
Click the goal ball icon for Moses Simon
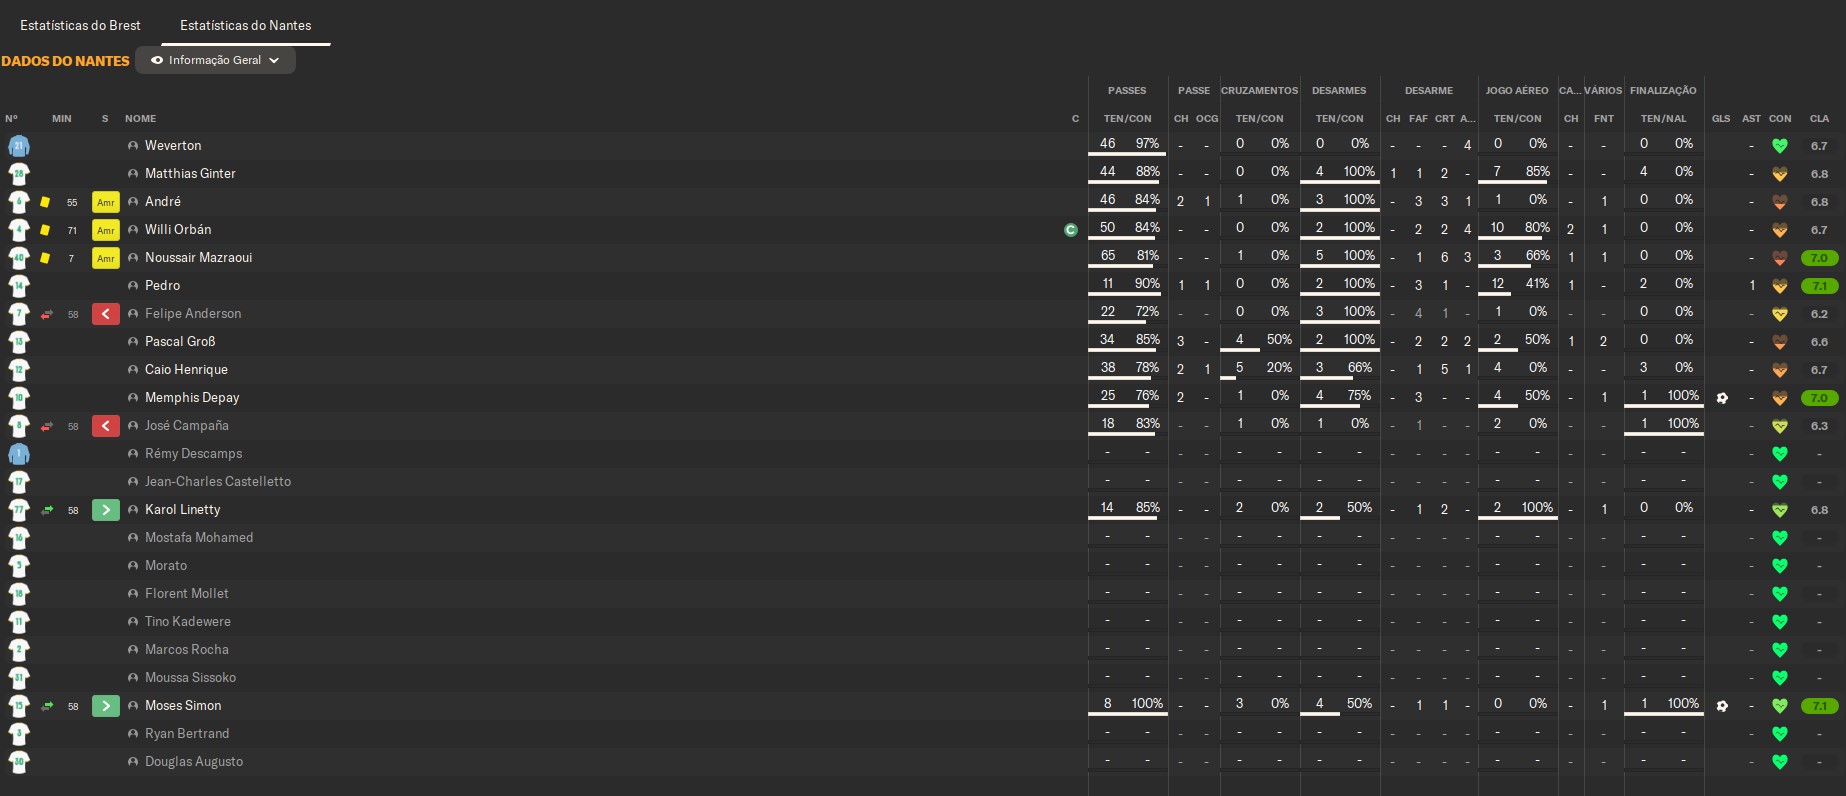1722,706
